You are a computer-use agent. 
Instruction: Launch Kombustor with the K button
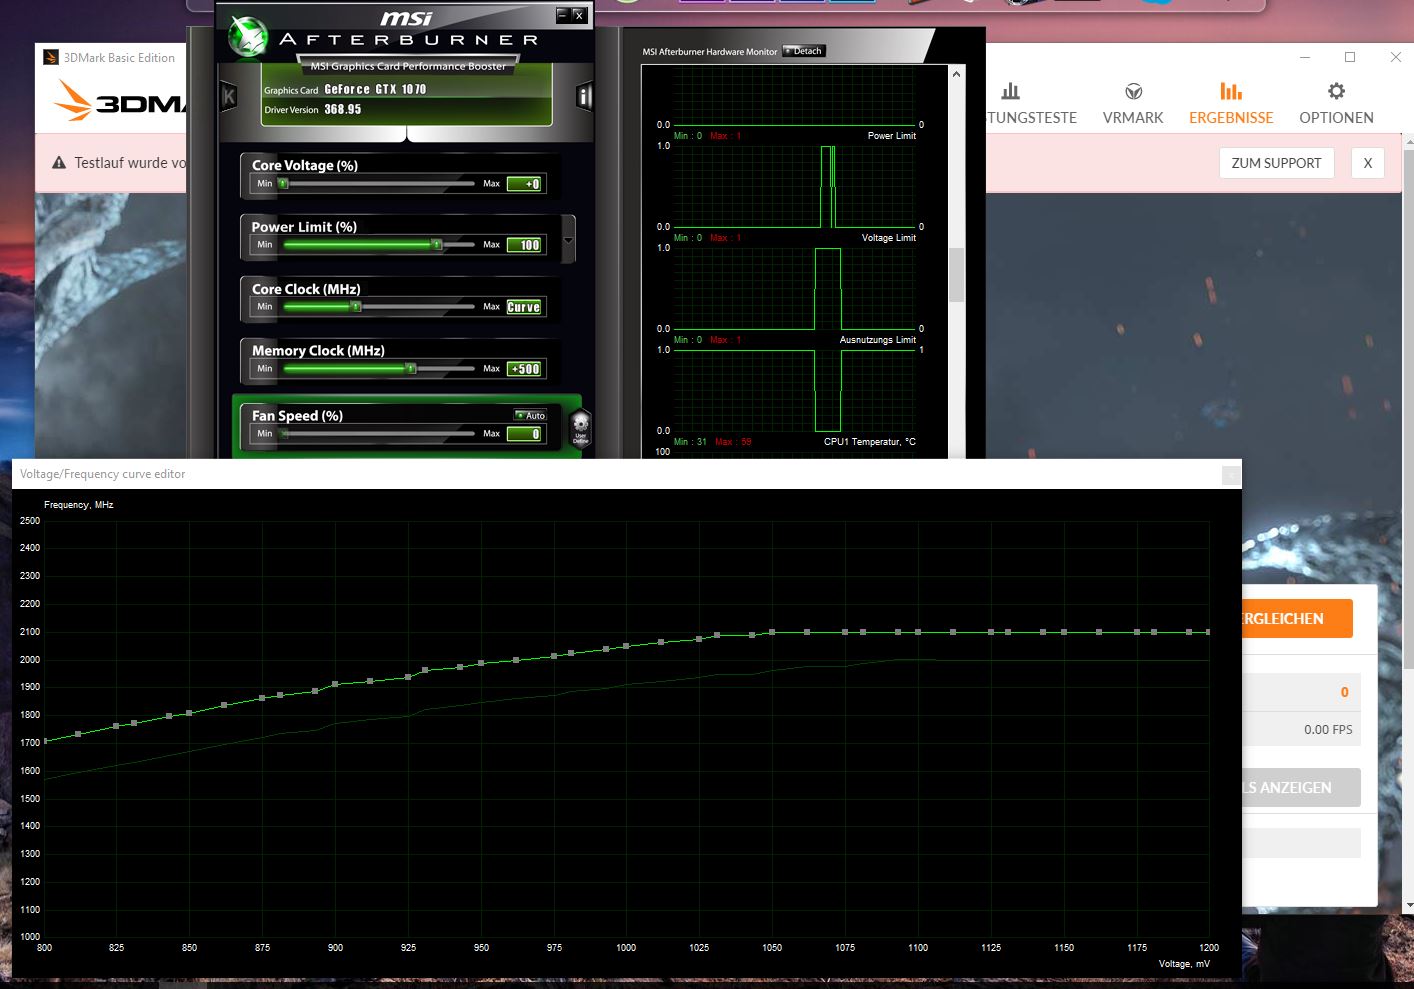[x=229, y=96]
